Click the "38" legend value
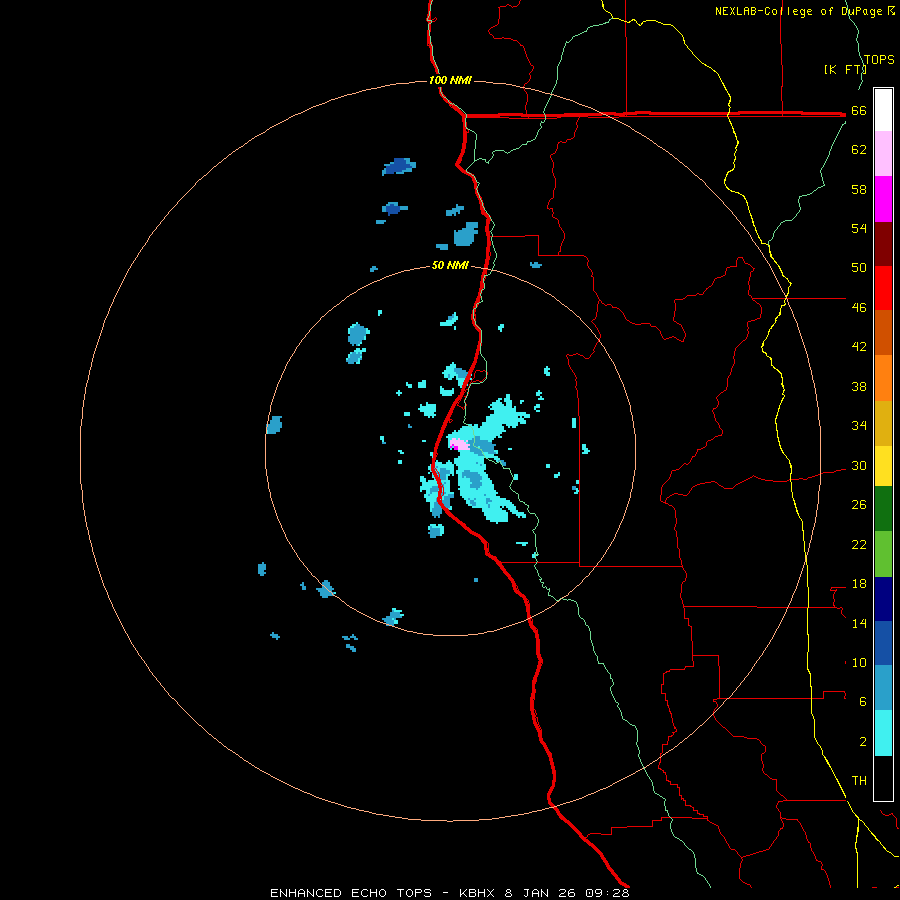The width and height of the screenshot is (900, 900). click(x=859, y=386)
